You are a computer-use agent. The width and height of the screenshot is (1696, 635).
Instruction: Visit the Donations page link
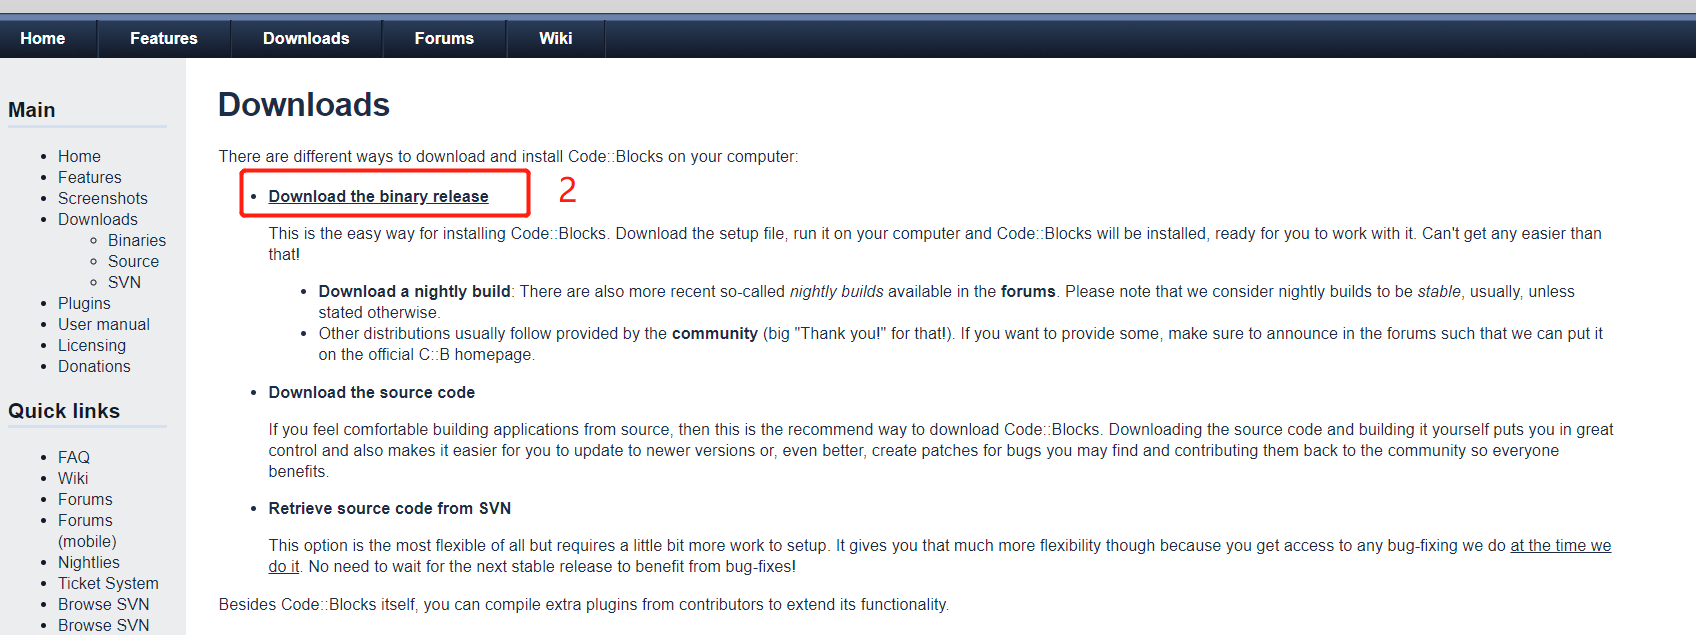tap(94, 366)
